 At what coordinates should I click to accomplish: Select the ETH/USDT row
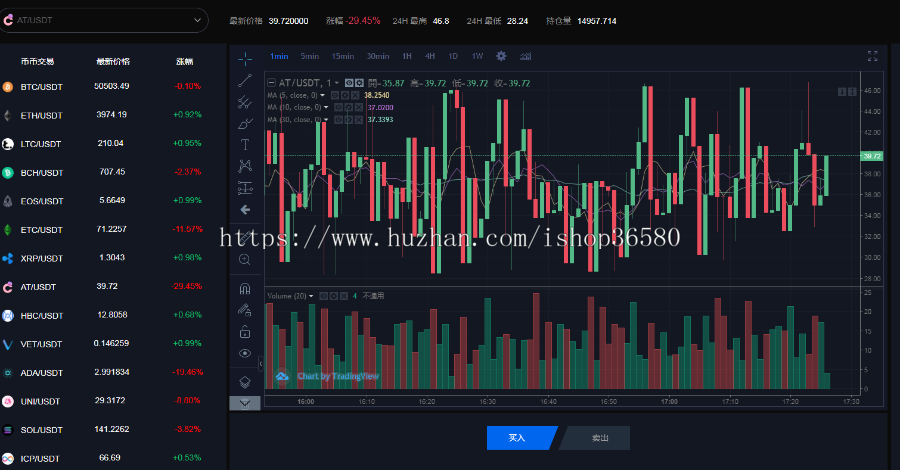(x=112, y=115)
